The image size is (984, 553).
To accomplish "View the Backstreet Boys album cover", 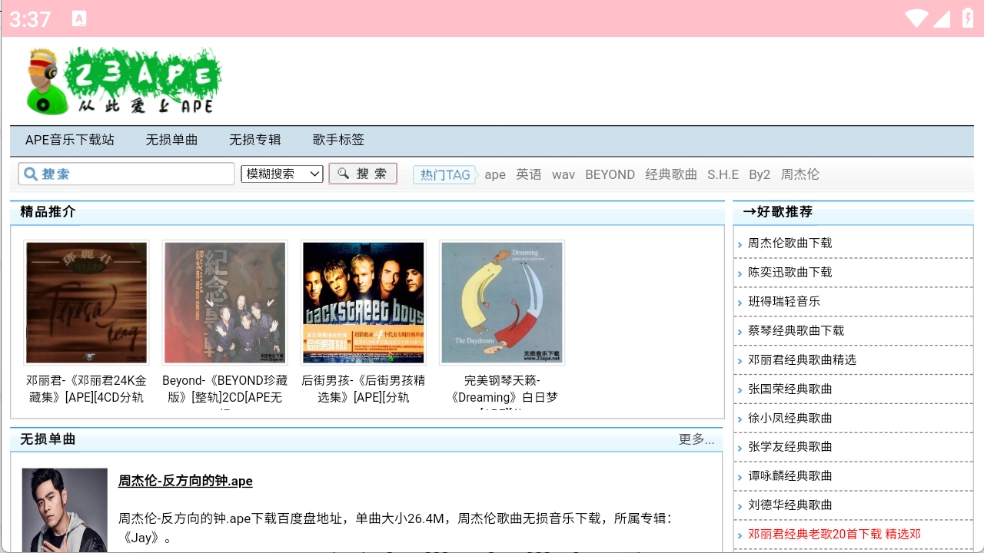I will [x=363, y=302].
